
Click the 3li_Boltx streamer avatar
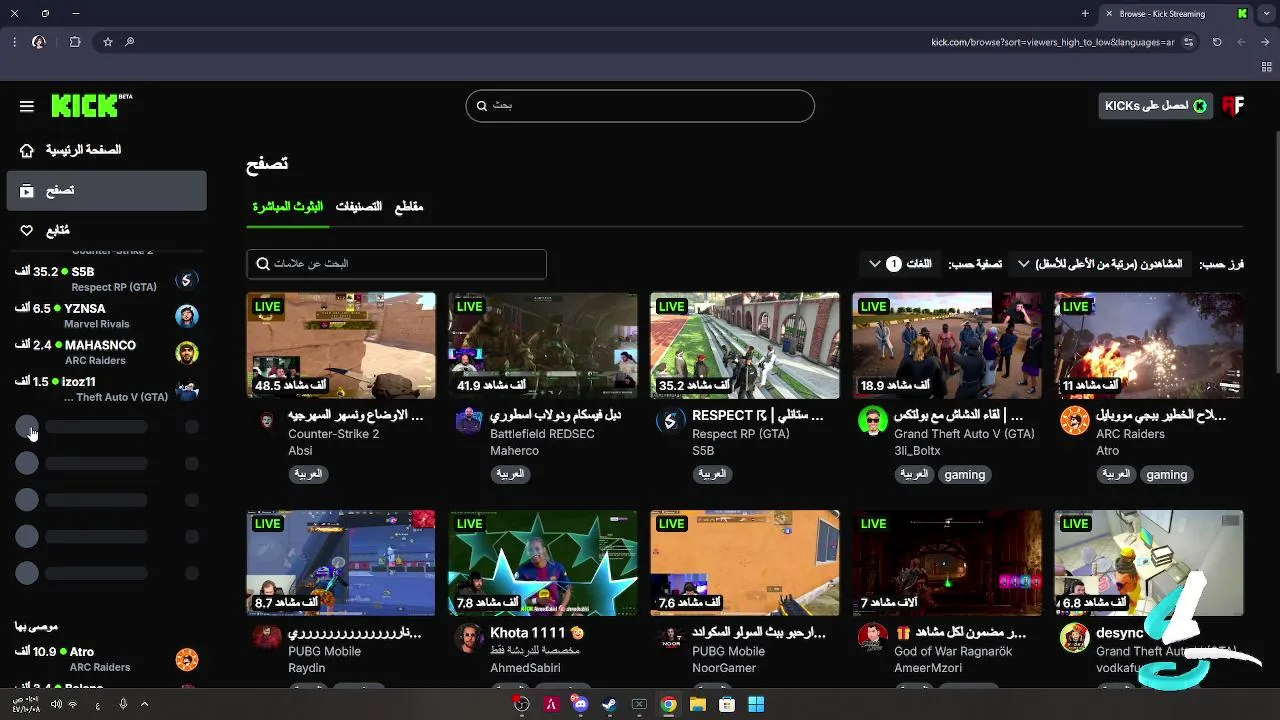872,421
